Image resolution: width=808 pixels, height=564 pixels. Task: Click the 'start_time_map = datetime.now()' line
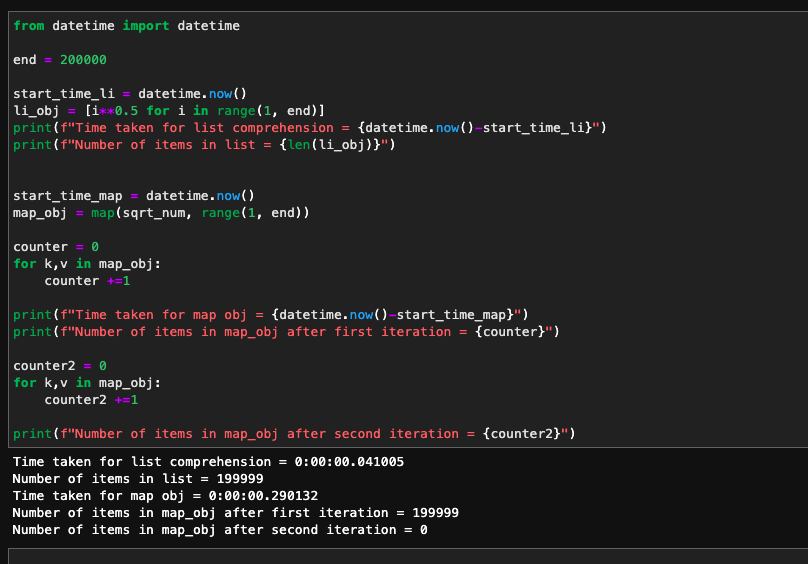pos(134,196)
